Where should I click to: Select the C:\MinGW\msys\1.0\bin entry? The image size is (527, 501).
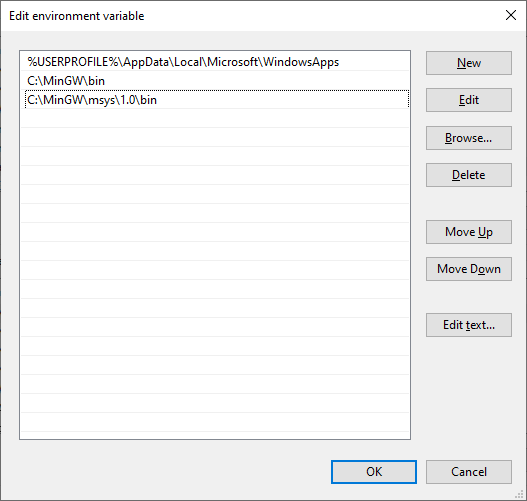215,100
